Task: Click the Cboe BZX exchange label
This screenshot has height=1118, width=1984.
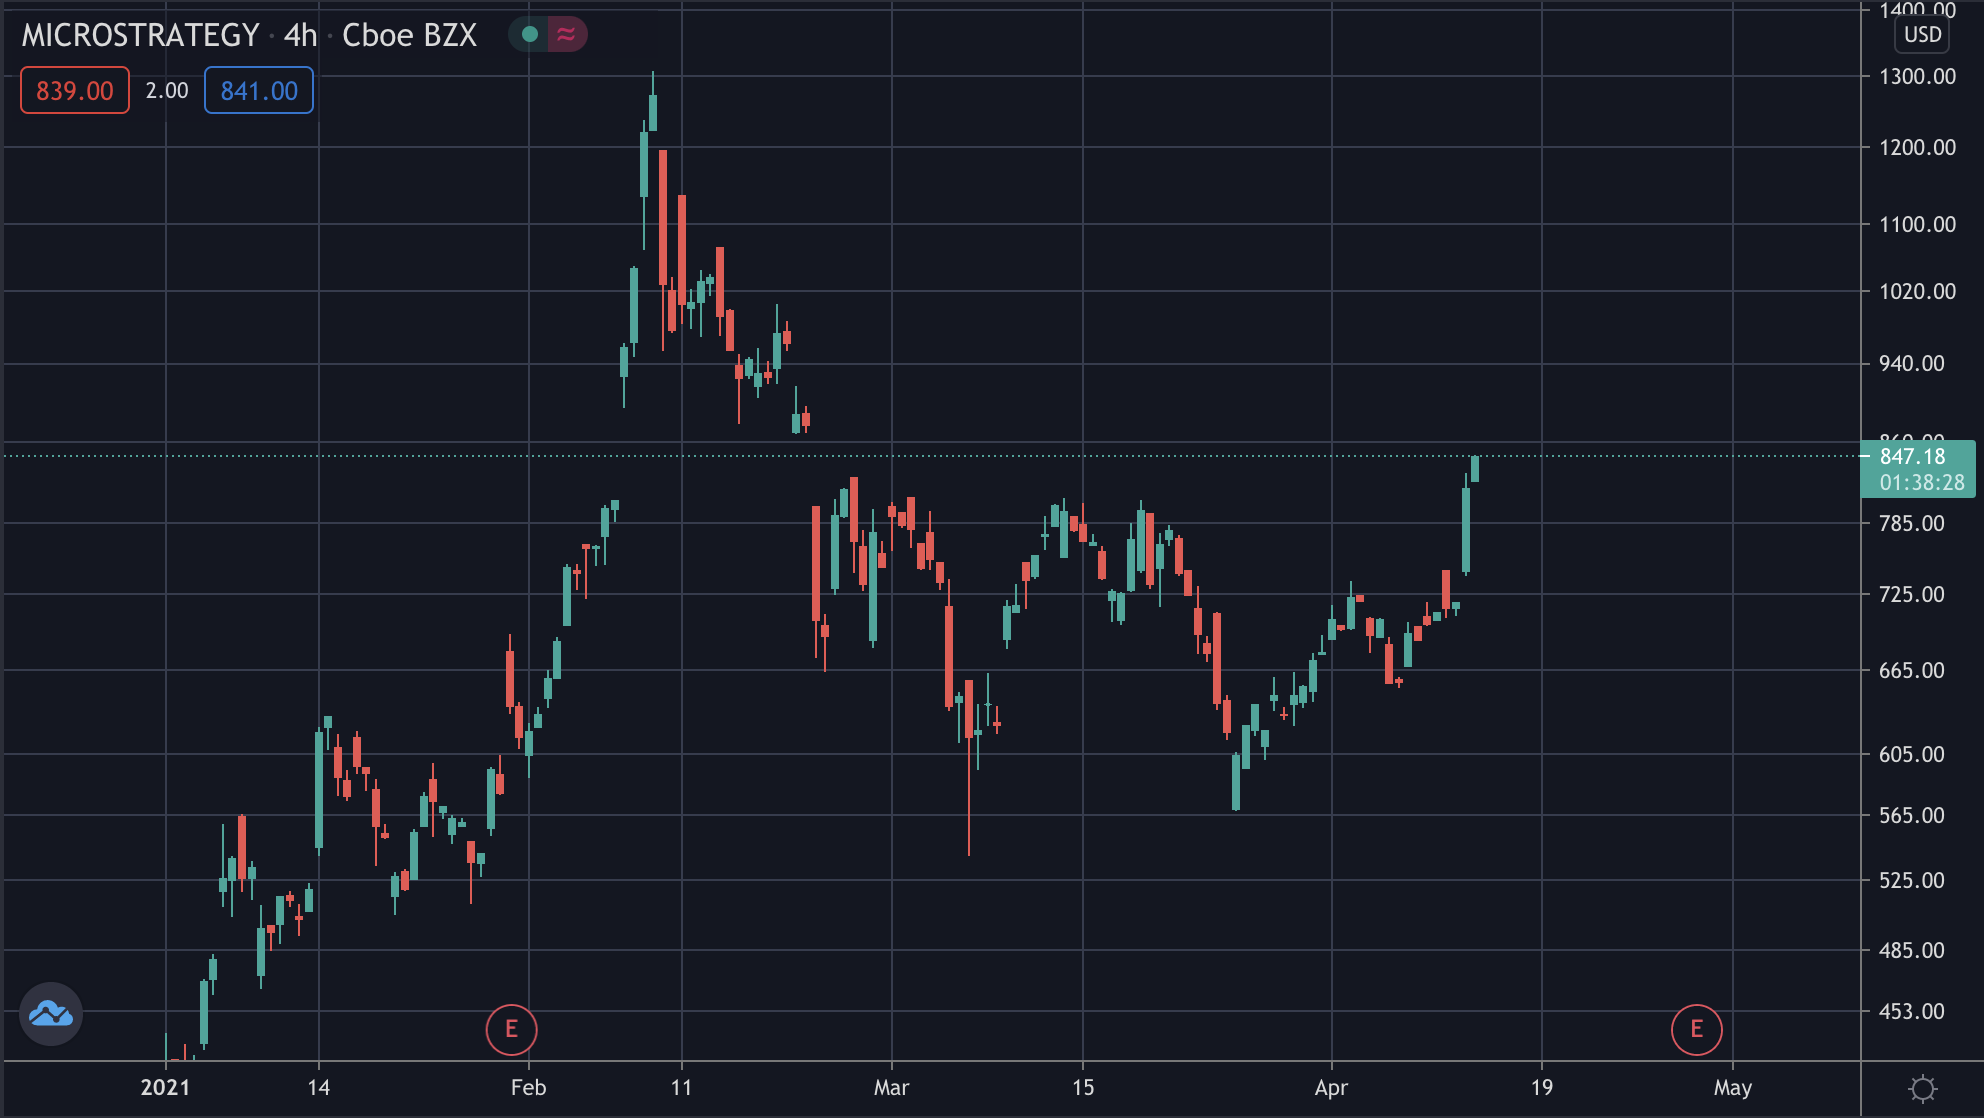Action: click(x=409, y=35)
